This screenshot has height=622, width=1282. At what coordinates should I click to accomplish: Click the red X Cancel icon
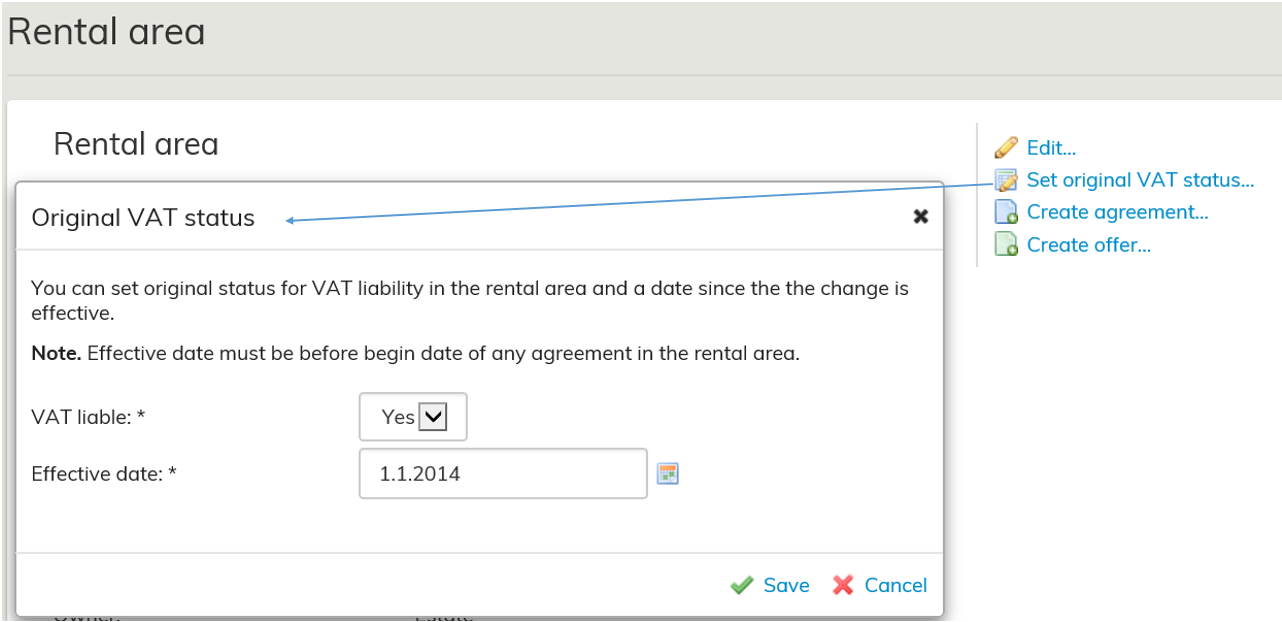pyautogui.click(x=843, y=585)
